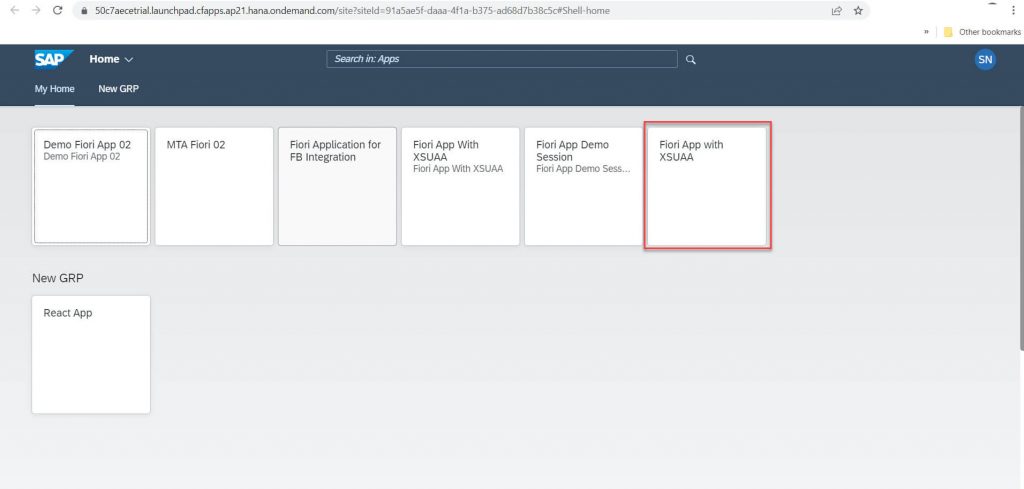Switch to the My Home tab
Screen dimensions: 1024x489
pos(54,89)
